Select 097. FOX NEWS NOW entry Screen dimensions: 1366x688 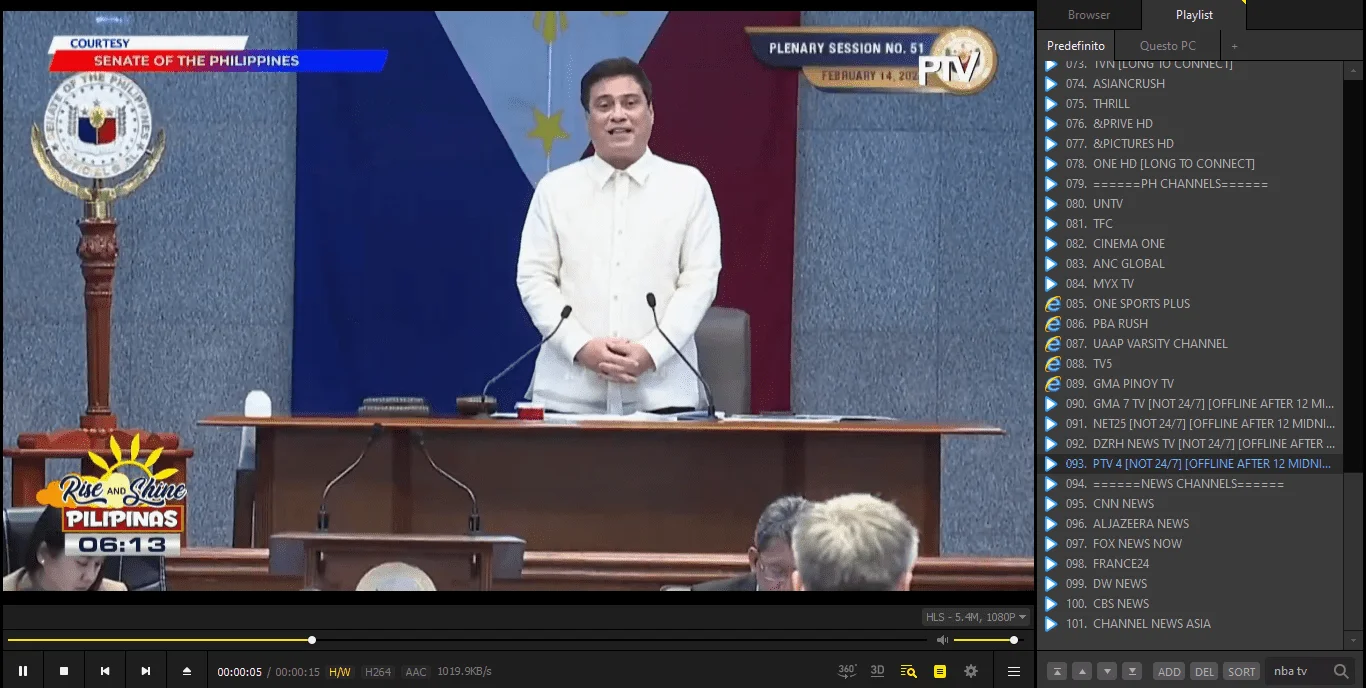tap(1190, 544)
